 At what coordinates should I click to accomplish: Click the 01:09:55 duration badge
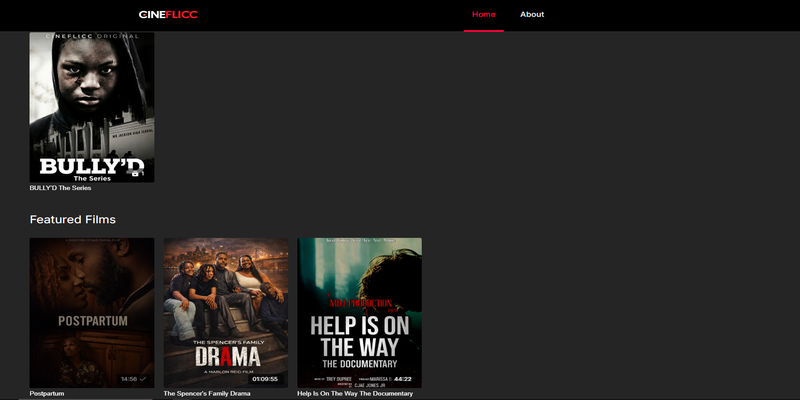click(265, 379)
